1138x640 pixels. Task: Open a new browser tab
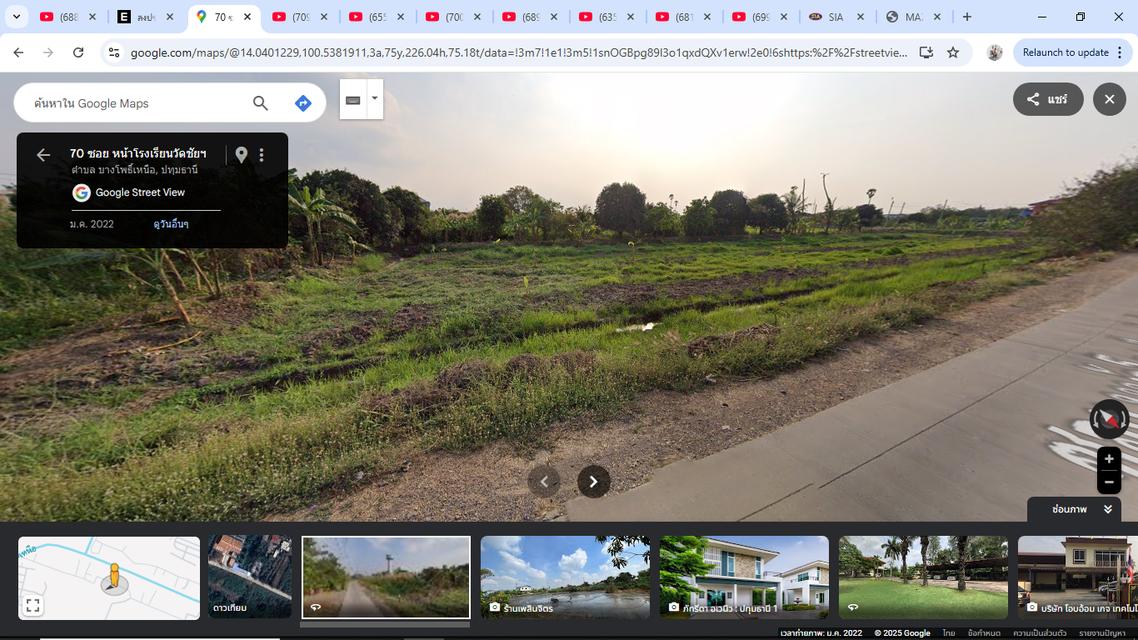click(967, 17)
